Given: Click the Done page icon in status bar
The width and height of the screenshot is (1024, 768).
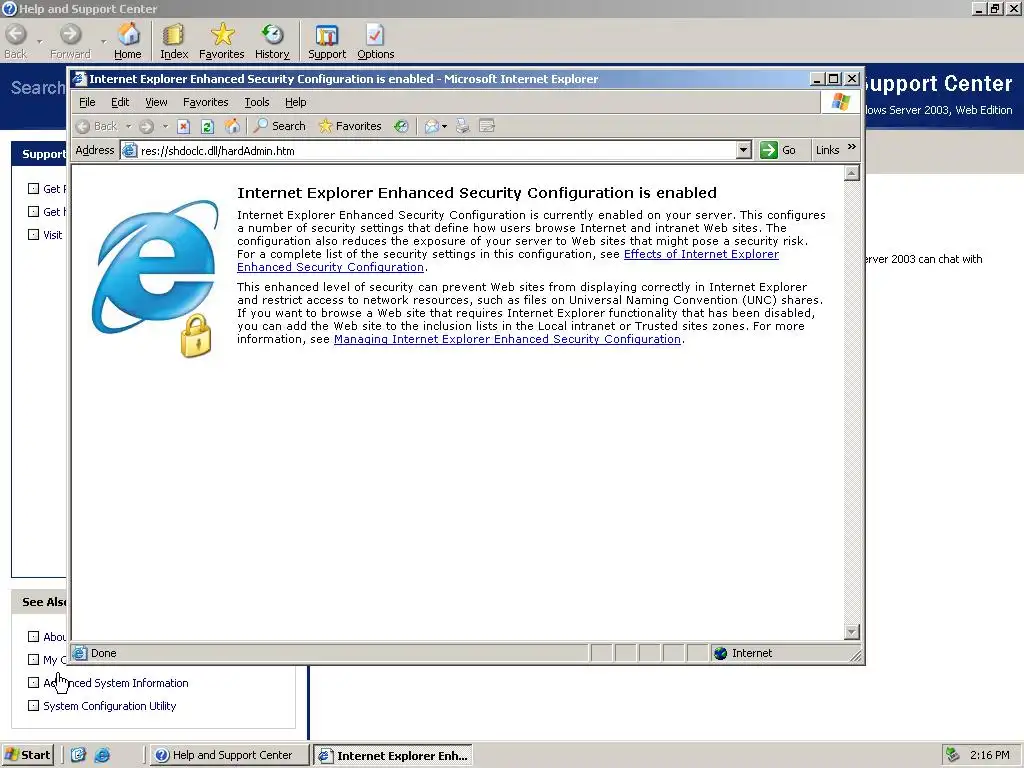Looking at the screenshot, I should coord(80,653).
